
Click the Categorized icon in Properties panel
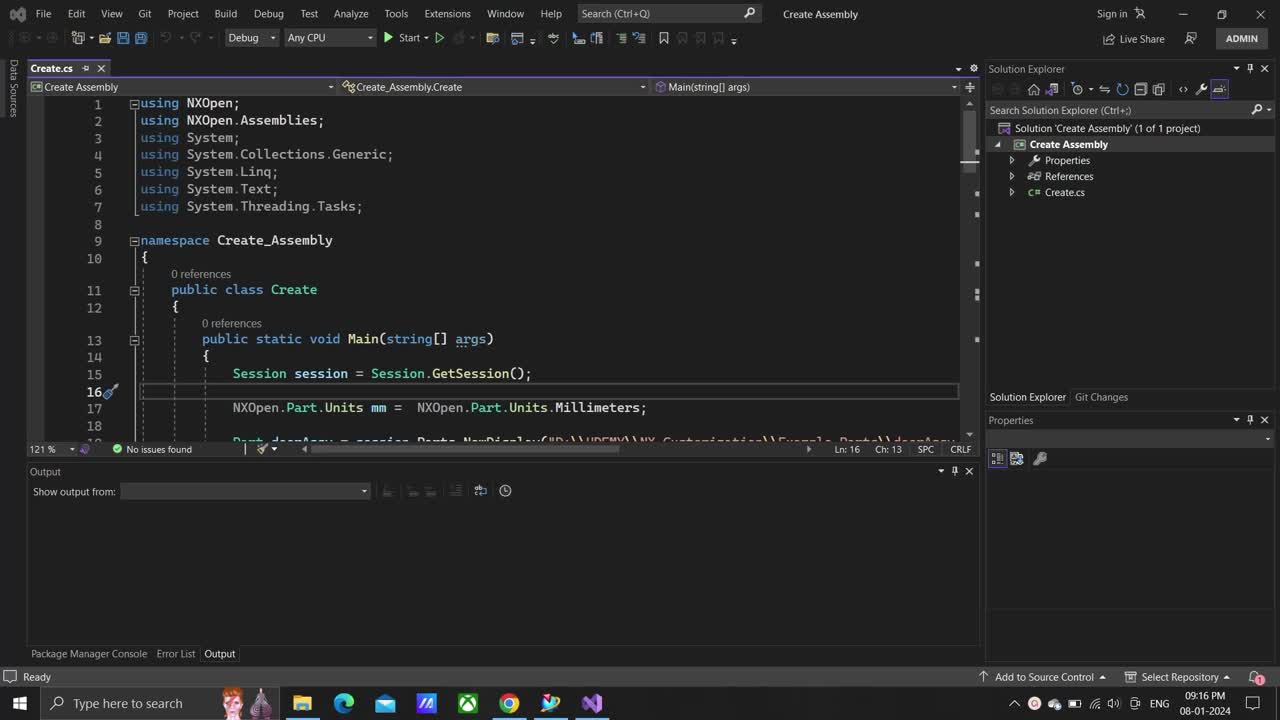(x=997, y=459)
